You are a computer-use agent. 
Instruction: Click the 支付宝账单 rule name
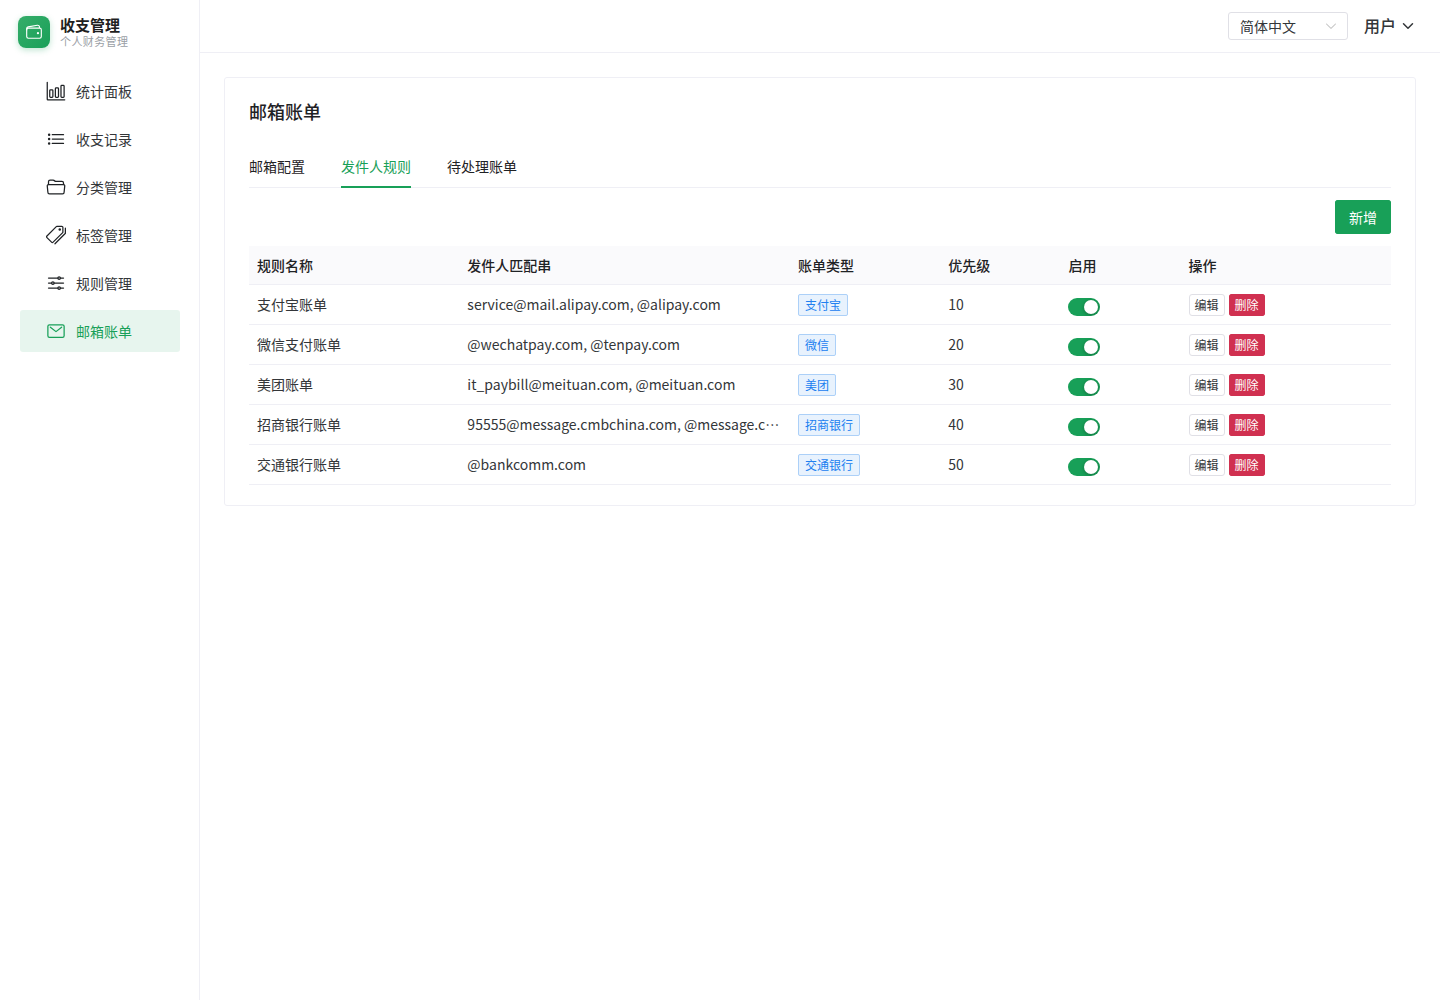[x=292, y=305]
